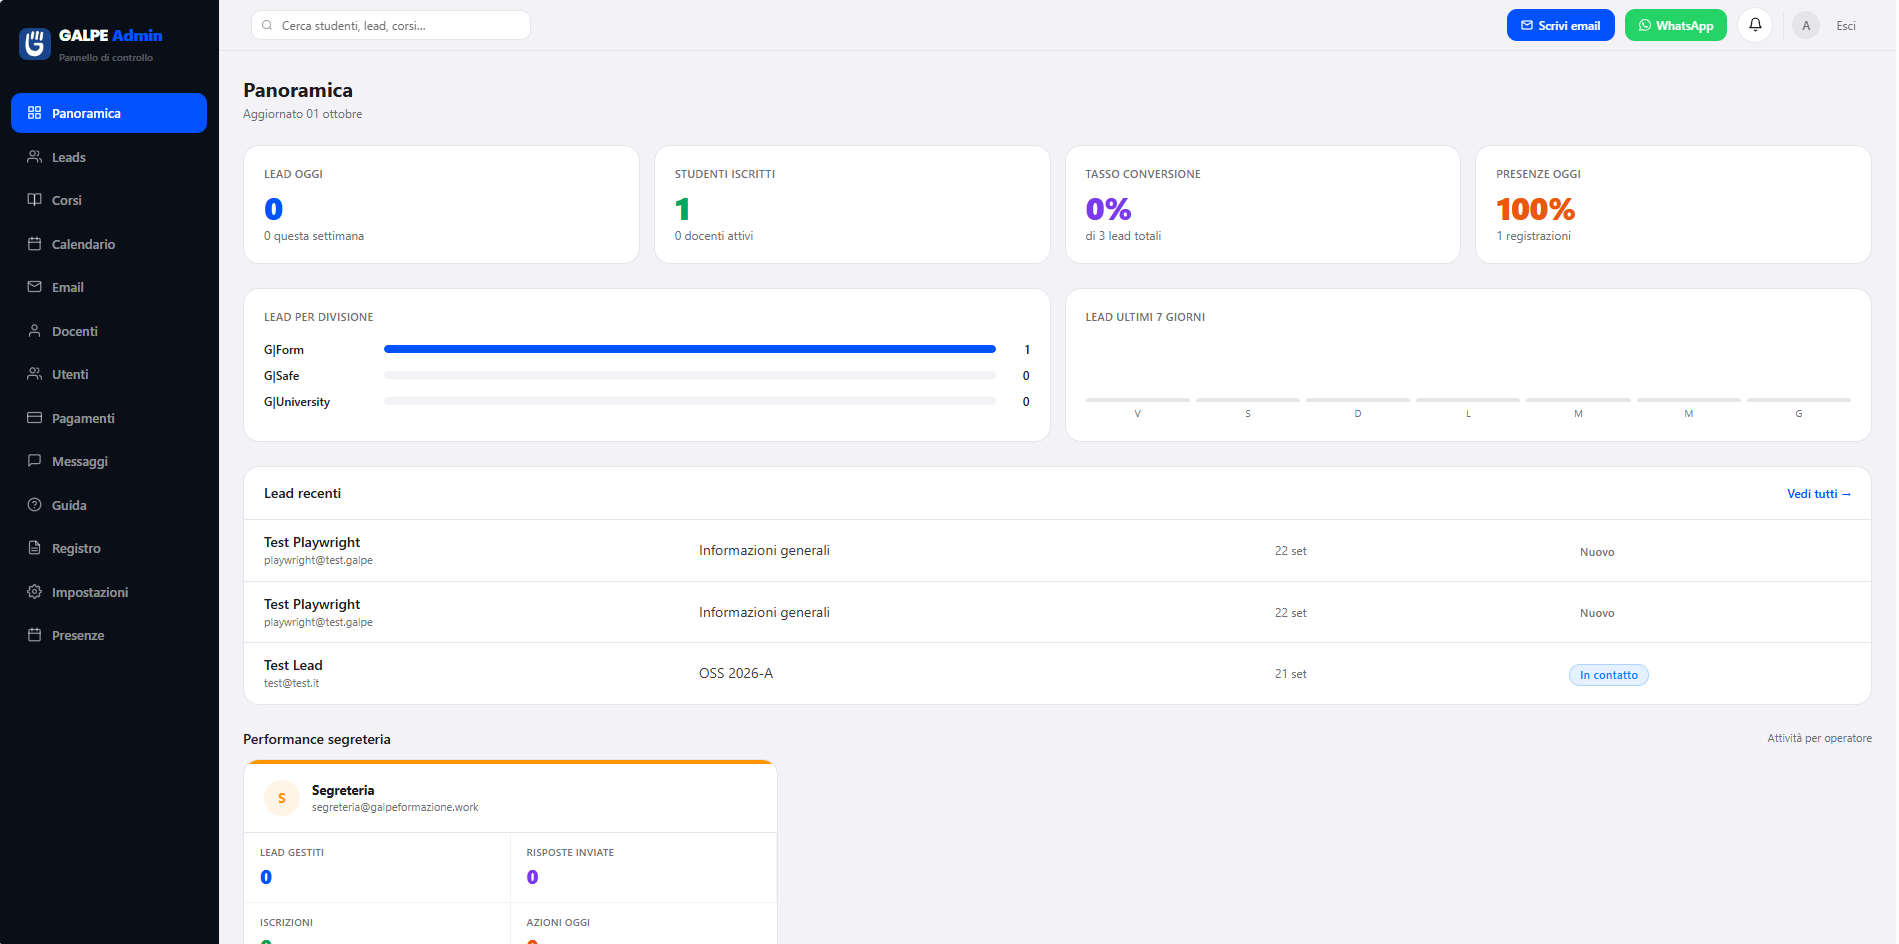This screenshot has height=944, width=1899.
Task: Click the Calendario calendar icon
Action: tap(34, 244)
